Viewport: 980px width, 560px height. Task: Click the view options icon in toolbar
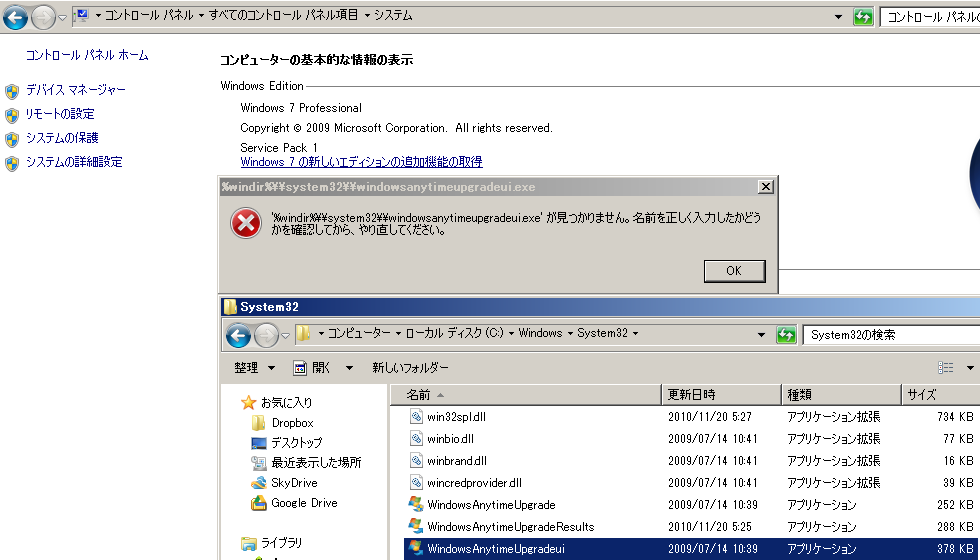tap(945, 368)
